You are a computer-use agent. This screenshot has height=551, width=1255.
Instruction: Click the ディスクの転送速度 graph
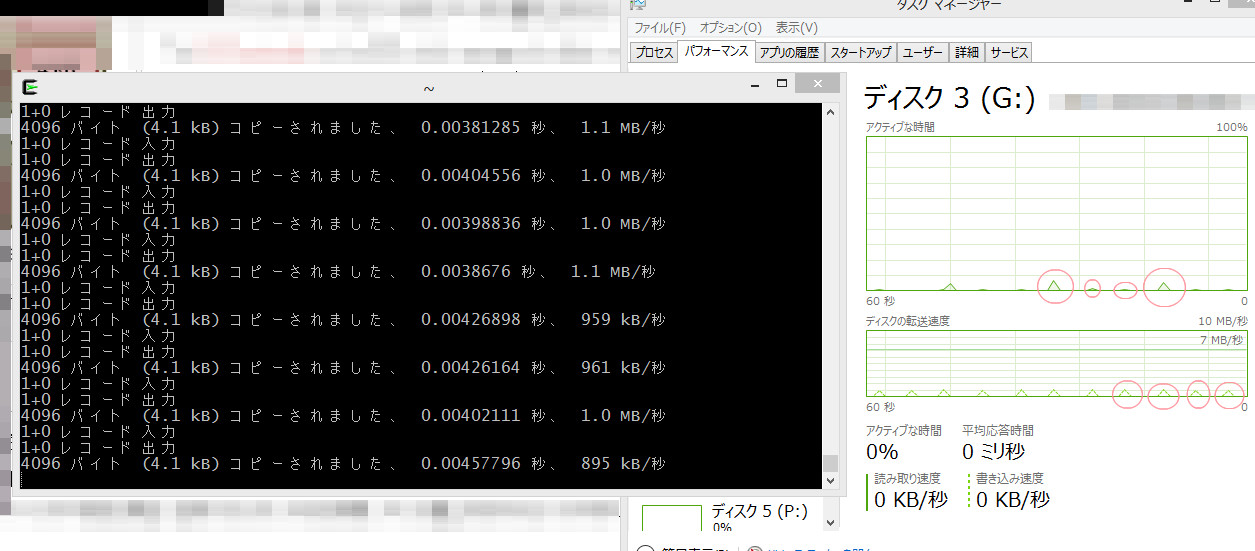(1057, 364)
